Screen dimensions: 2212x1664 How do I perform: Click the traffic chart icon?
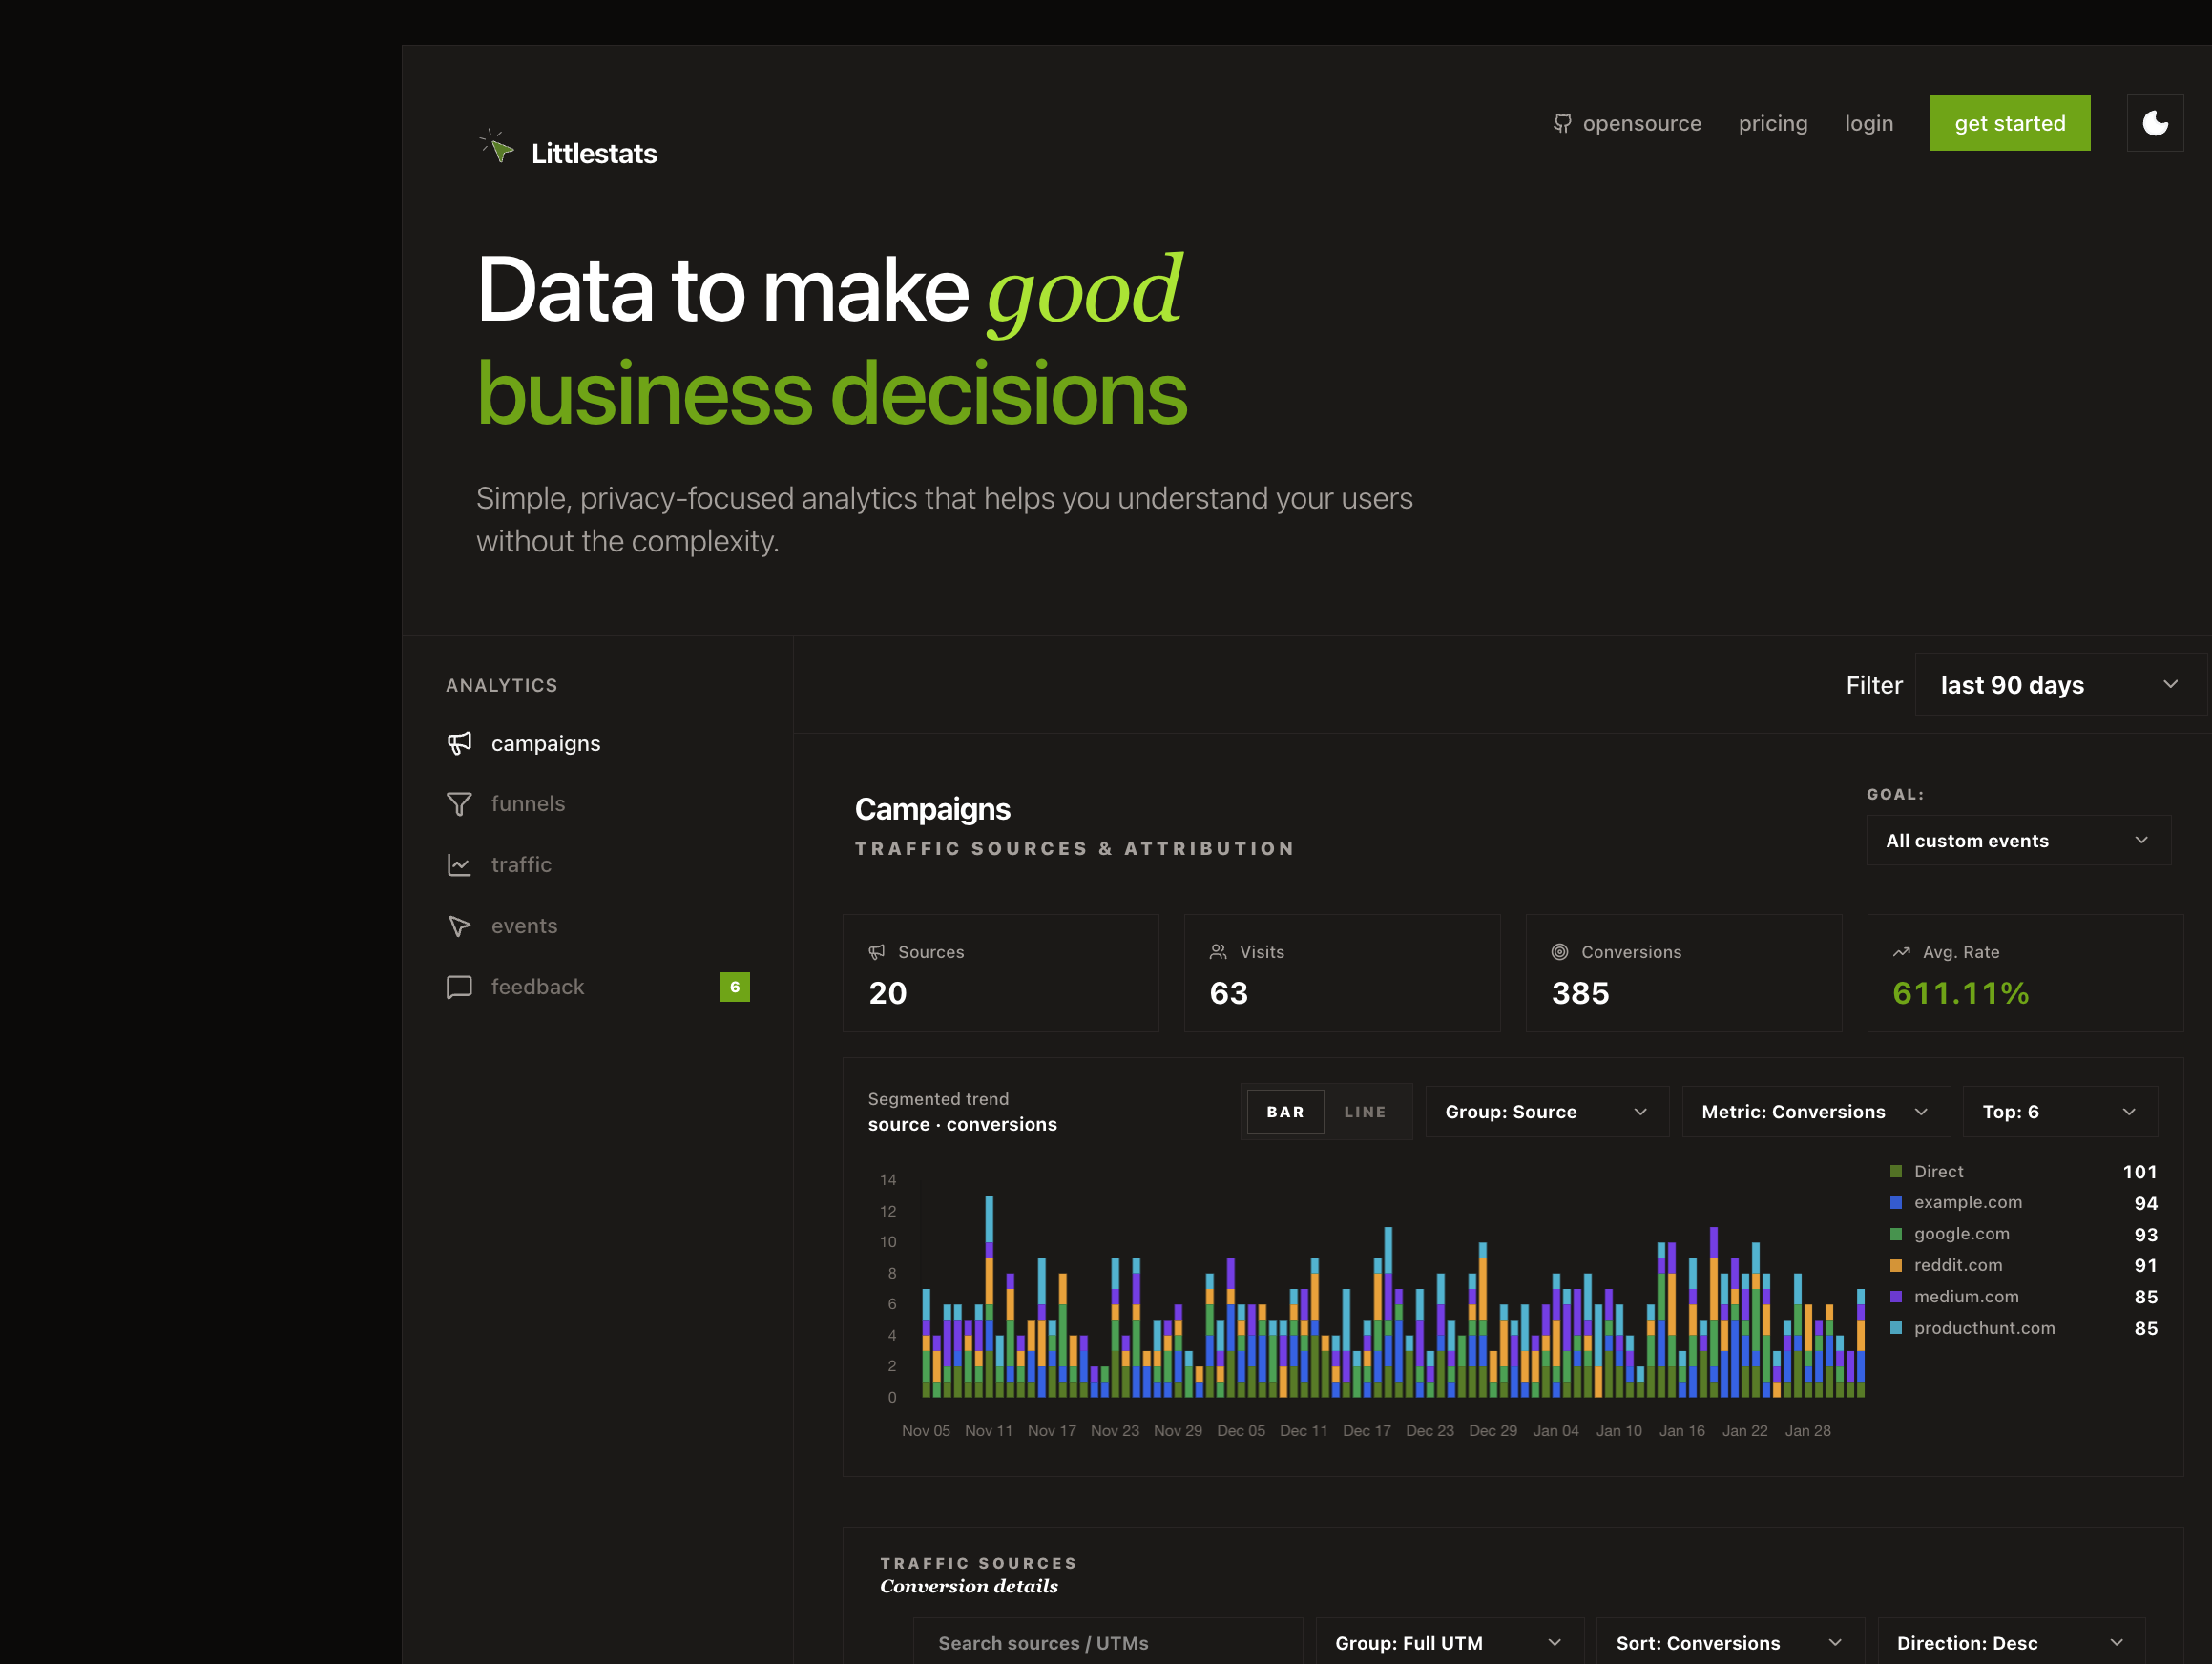[x=459, y=865]
